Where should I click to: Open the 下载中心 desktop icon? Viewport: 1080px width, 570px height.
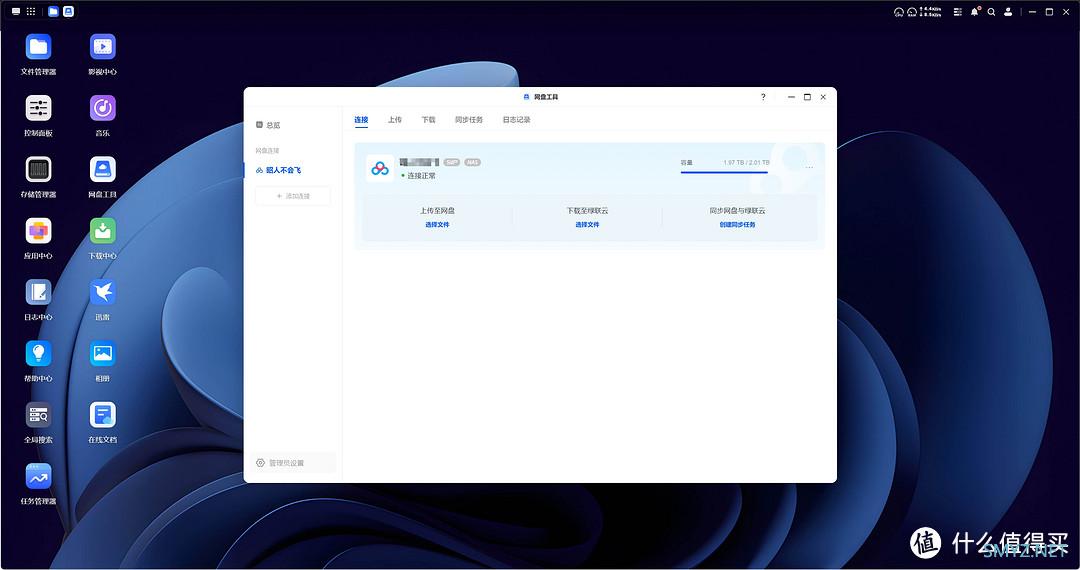point(103,231)
